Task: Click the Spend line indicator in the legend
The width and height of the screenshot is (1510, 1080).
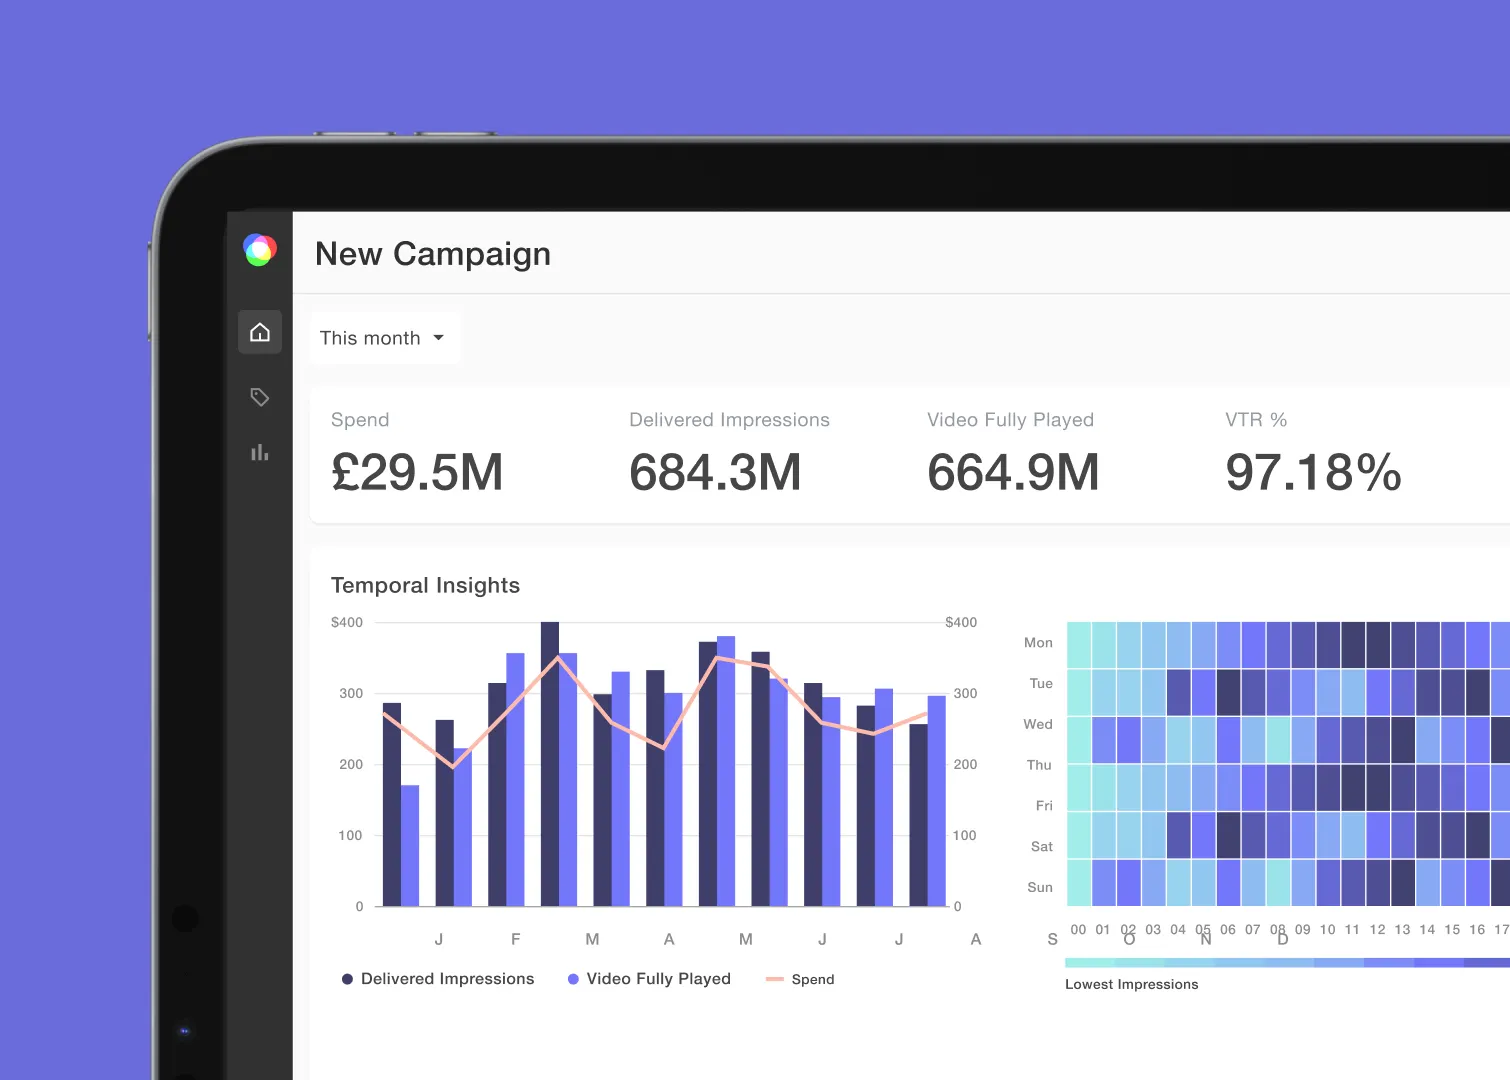Action: tap(775, 979)
